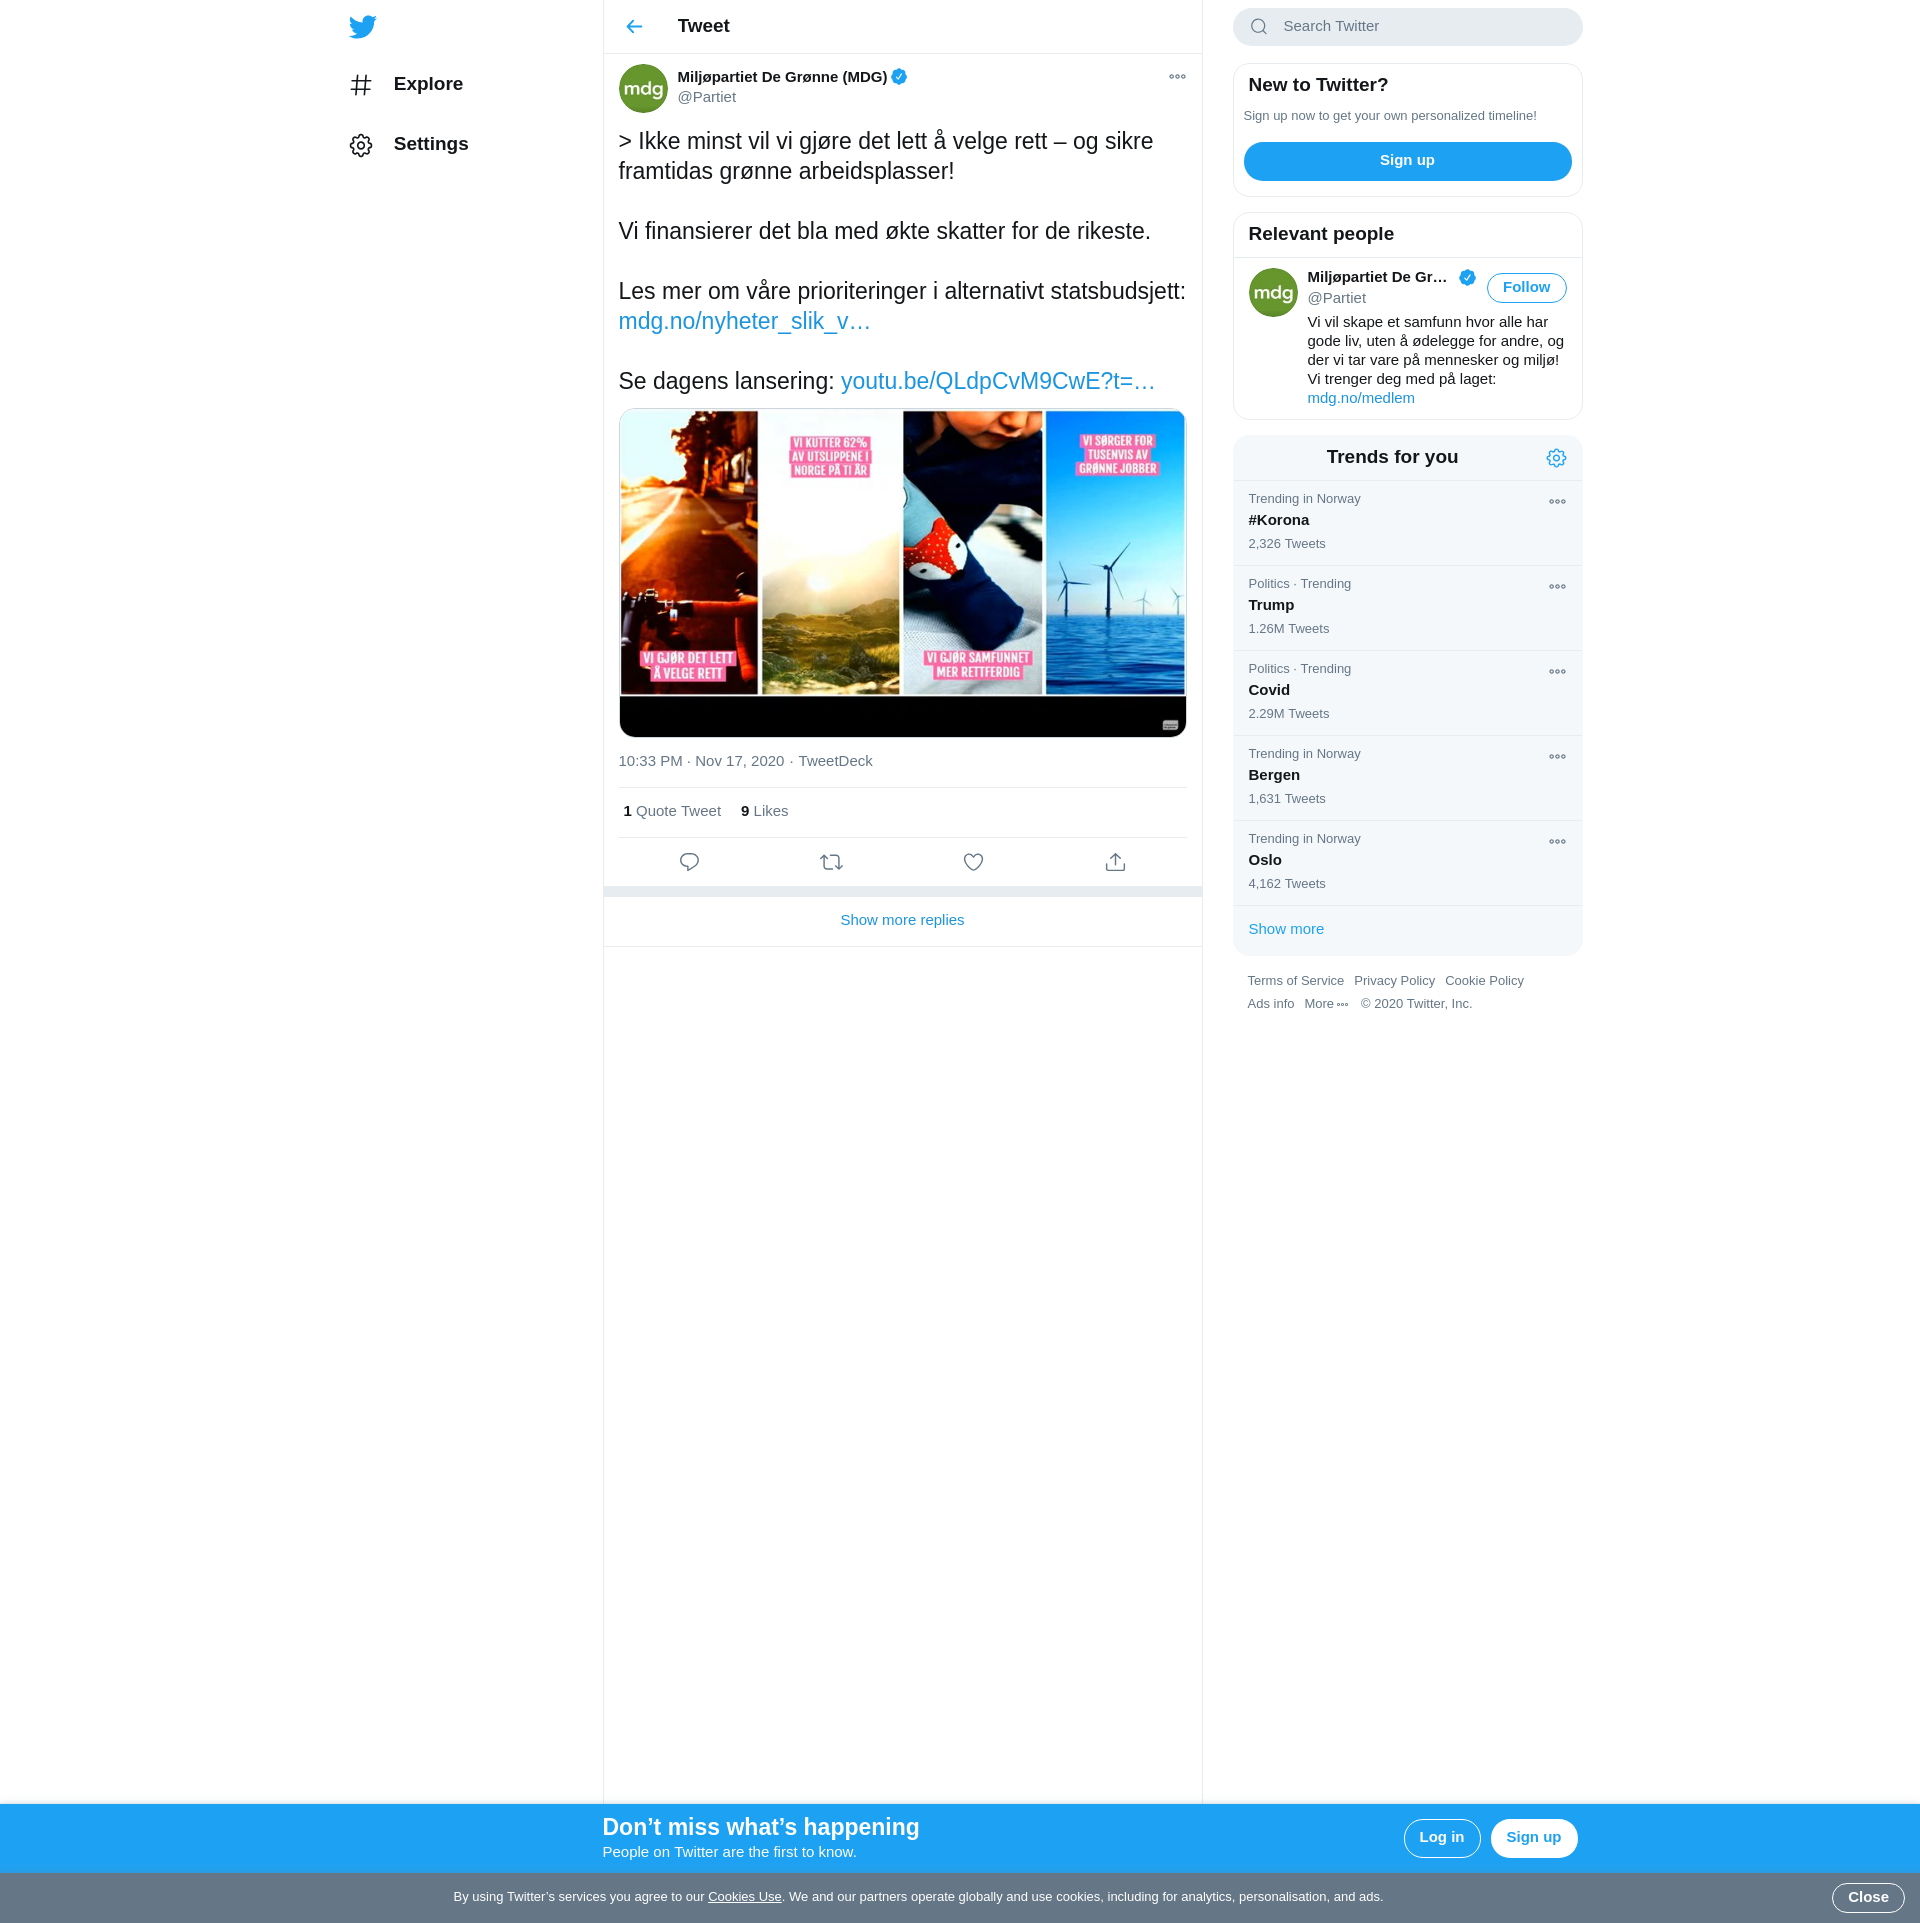Viewport: 1920px width, 1923px height.
Task: Click the tweet timestamp 10:33 PM · Nov 17, 2020
Action: pyautogui.click(x=701, y=761)
